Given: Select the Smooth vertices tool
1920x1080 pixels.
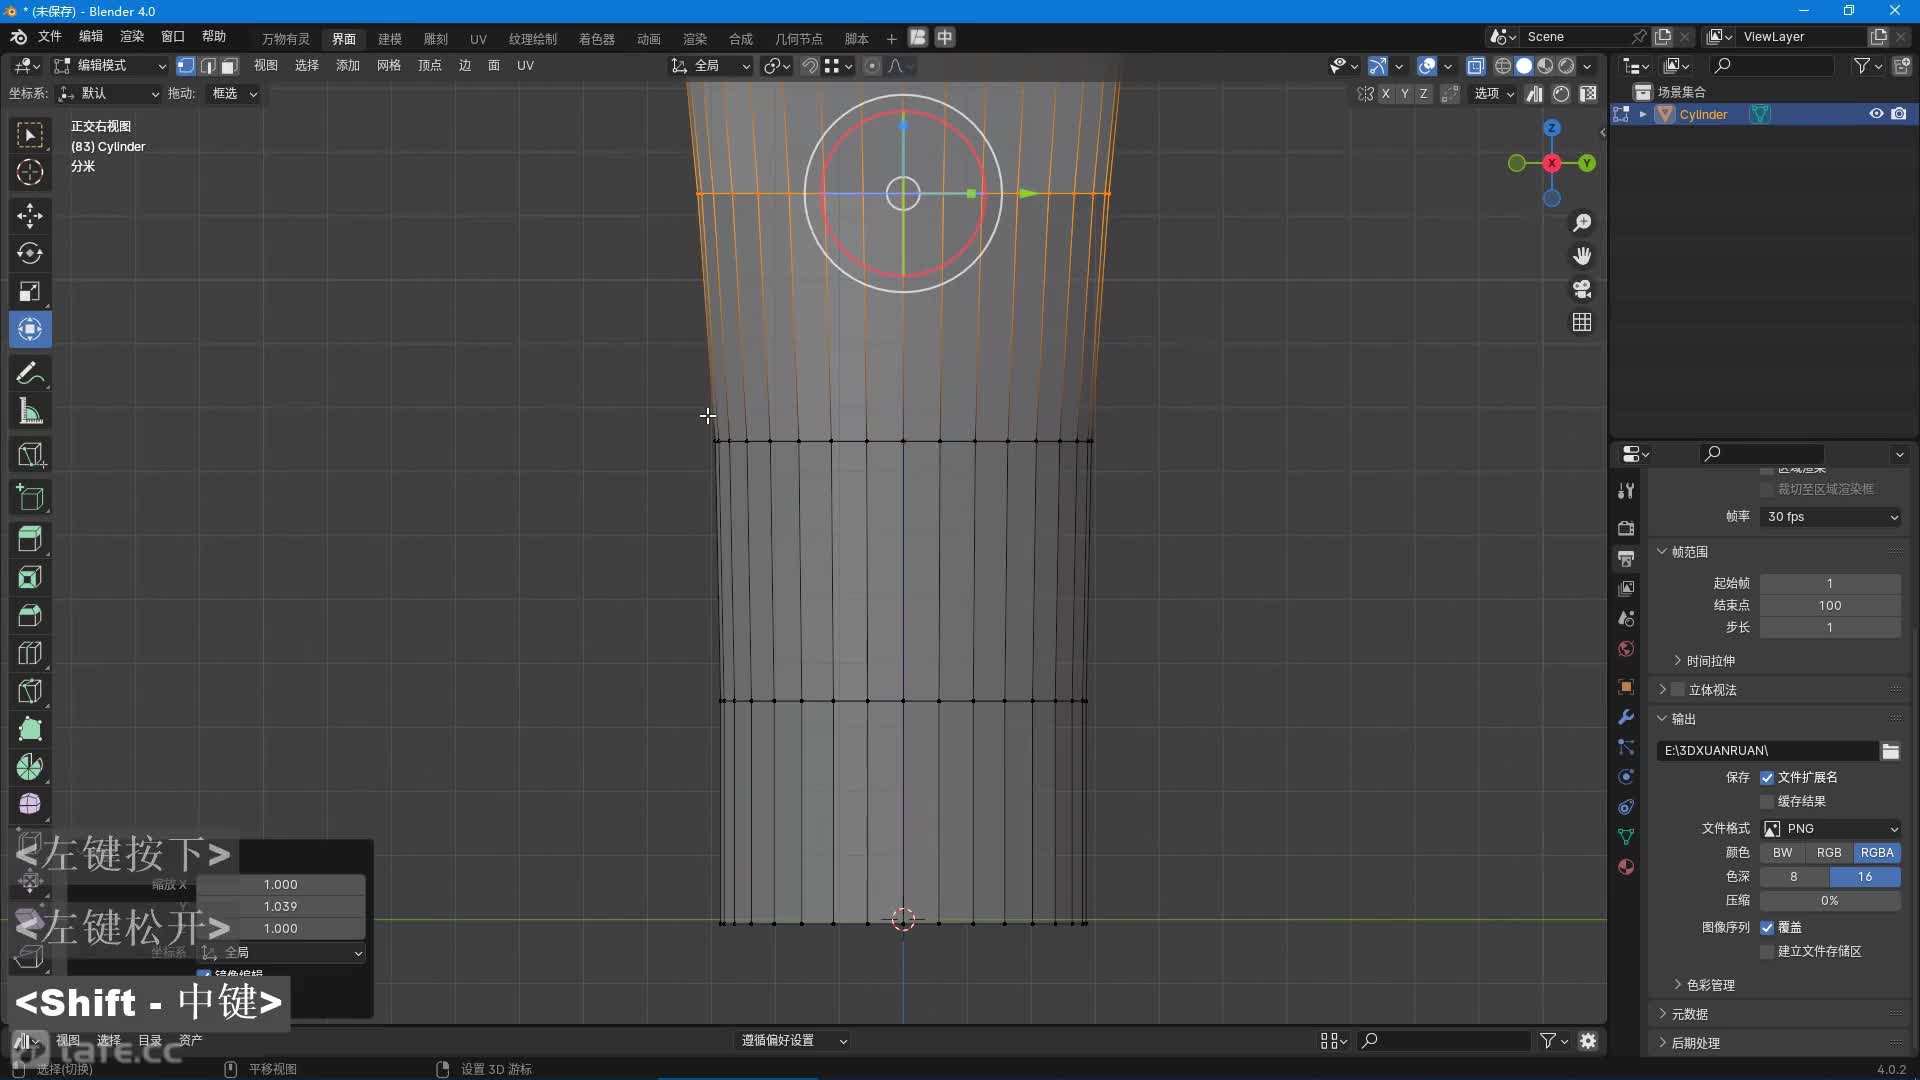Looking at the screenshot, I should [30, 805].
